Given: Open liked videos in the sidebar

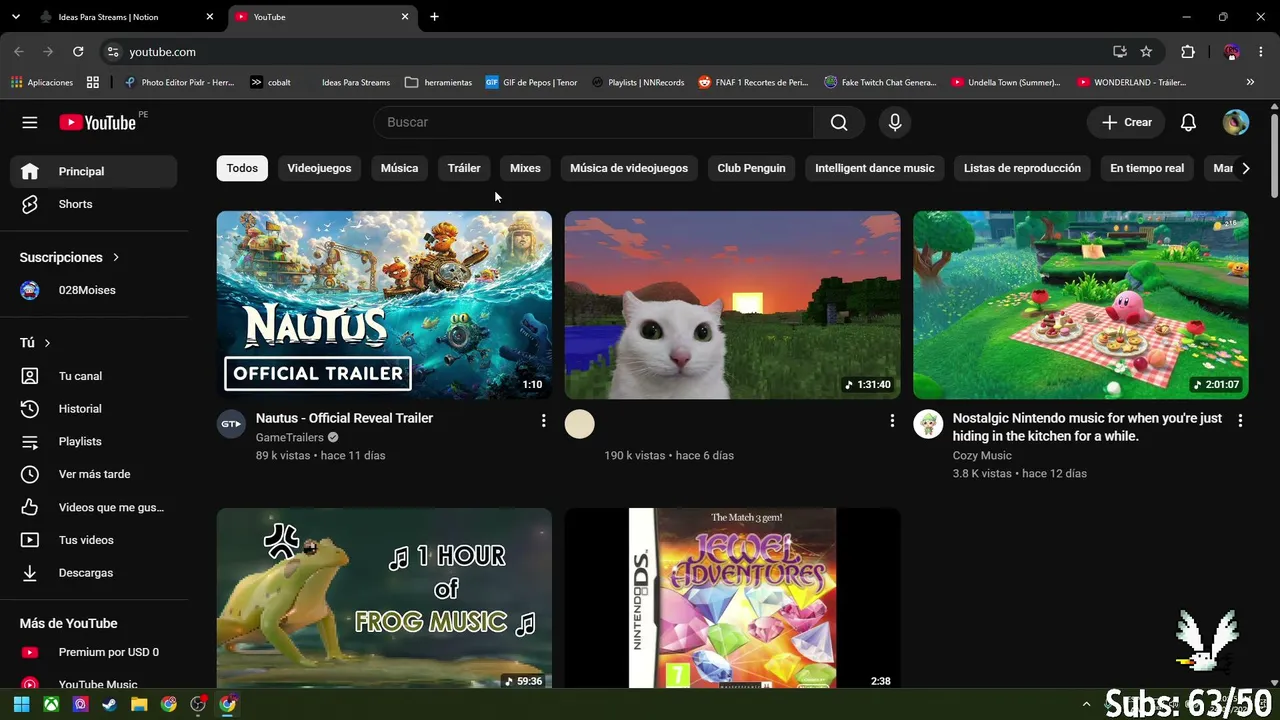Looking at the screenshot, I should (93, 507).
